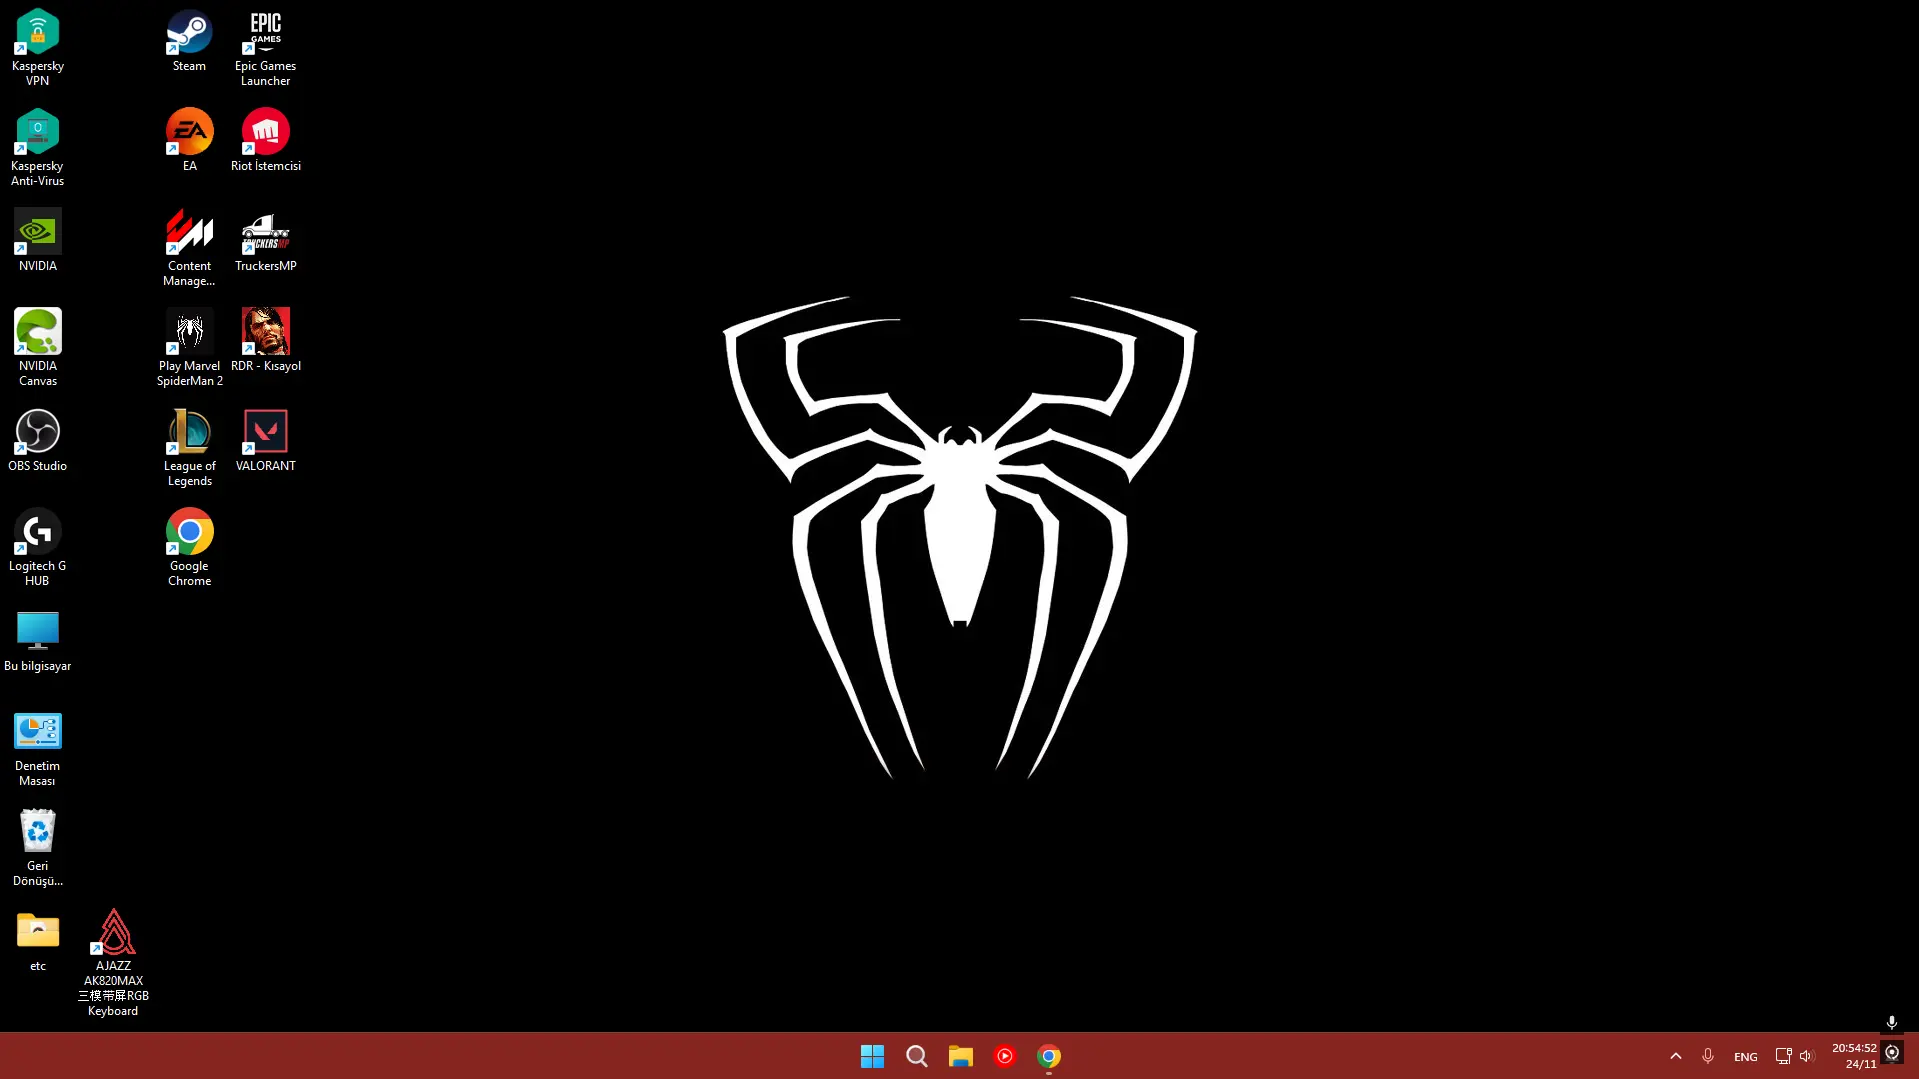The width and height of the screenshot is (1919, 1079).
Task: Open the notification center icon
Action: (x=1892, y=1053)
